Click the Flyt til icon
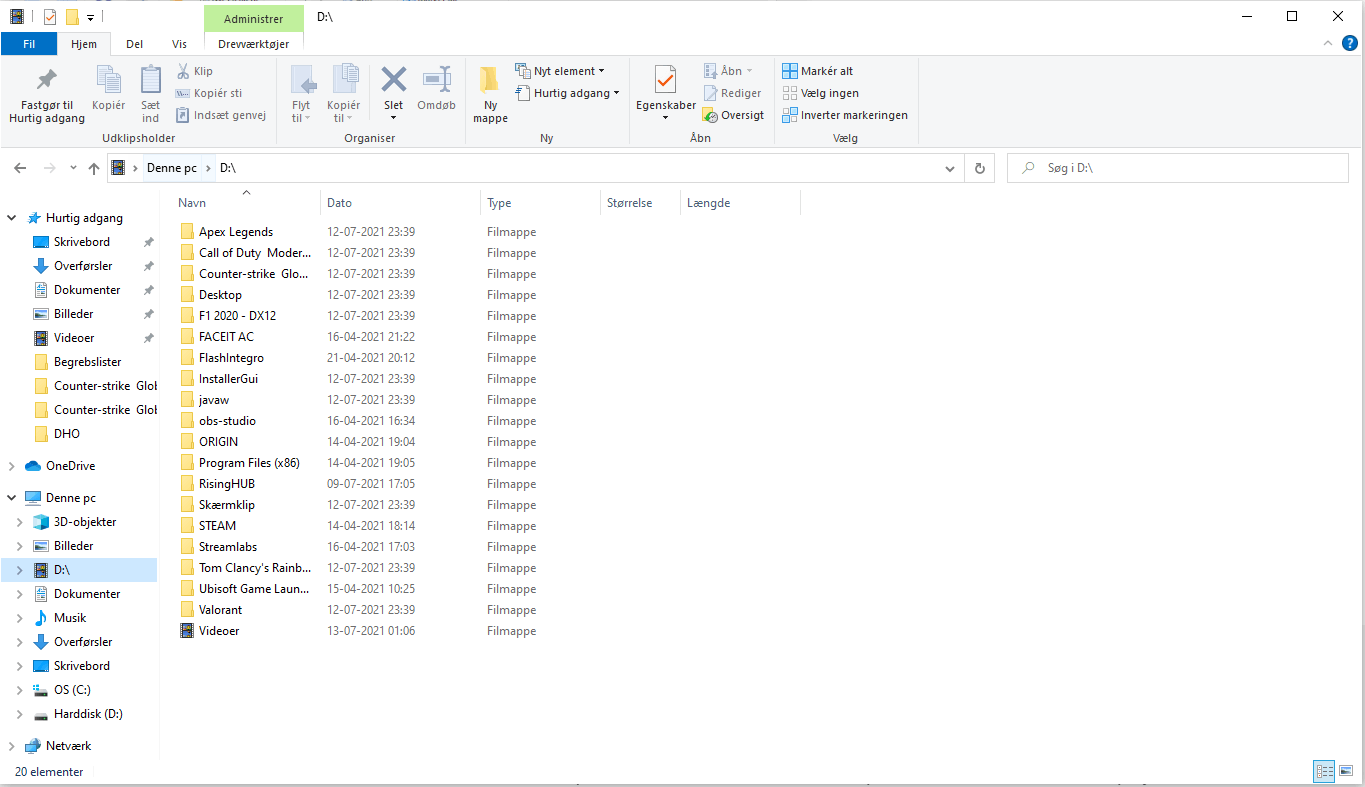This screenshot has width=1365, height=787. (302, 80)
